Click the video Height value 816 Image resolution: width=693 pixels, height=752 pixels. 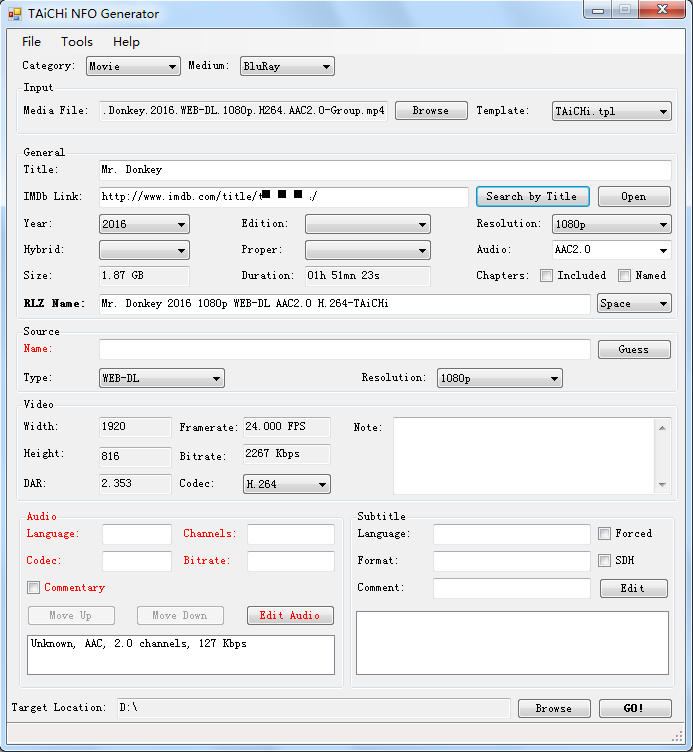tap(135, 457)
